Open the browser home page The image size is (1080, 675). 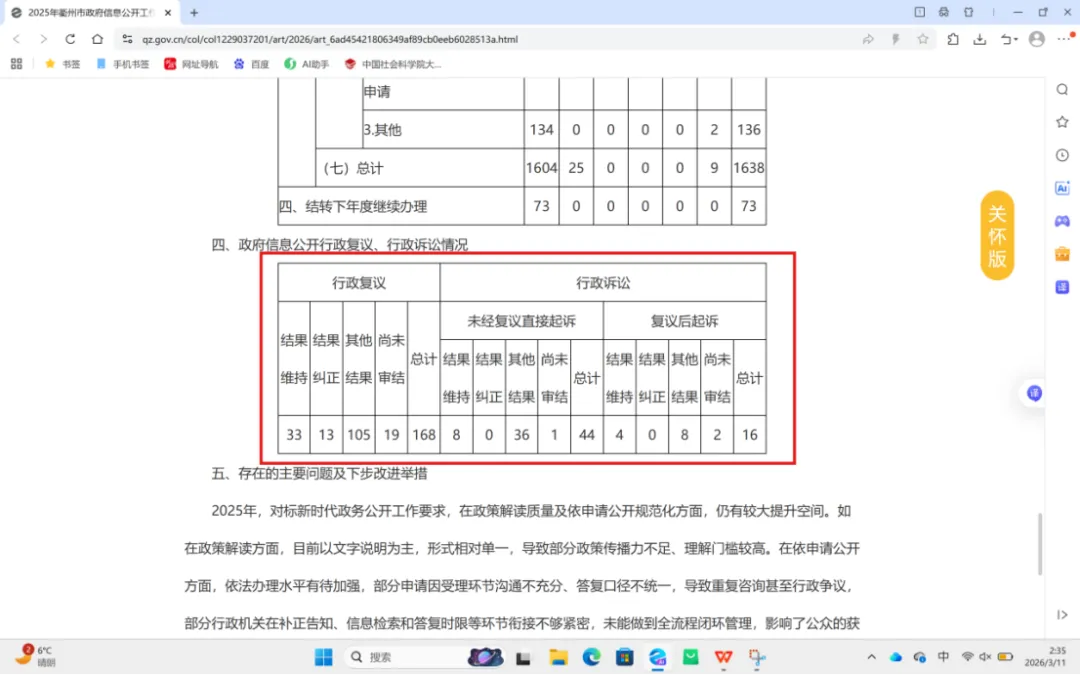click(97, 39)
